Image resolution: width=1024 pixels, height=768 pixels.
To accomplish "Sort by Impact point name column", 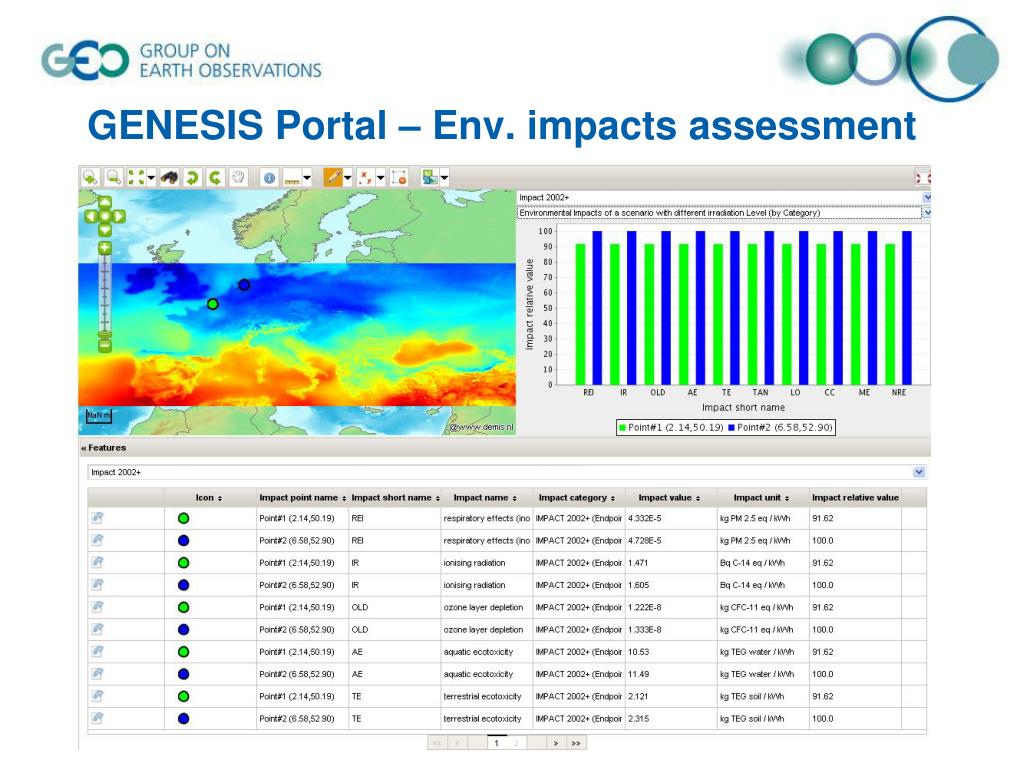I will 302,498.
